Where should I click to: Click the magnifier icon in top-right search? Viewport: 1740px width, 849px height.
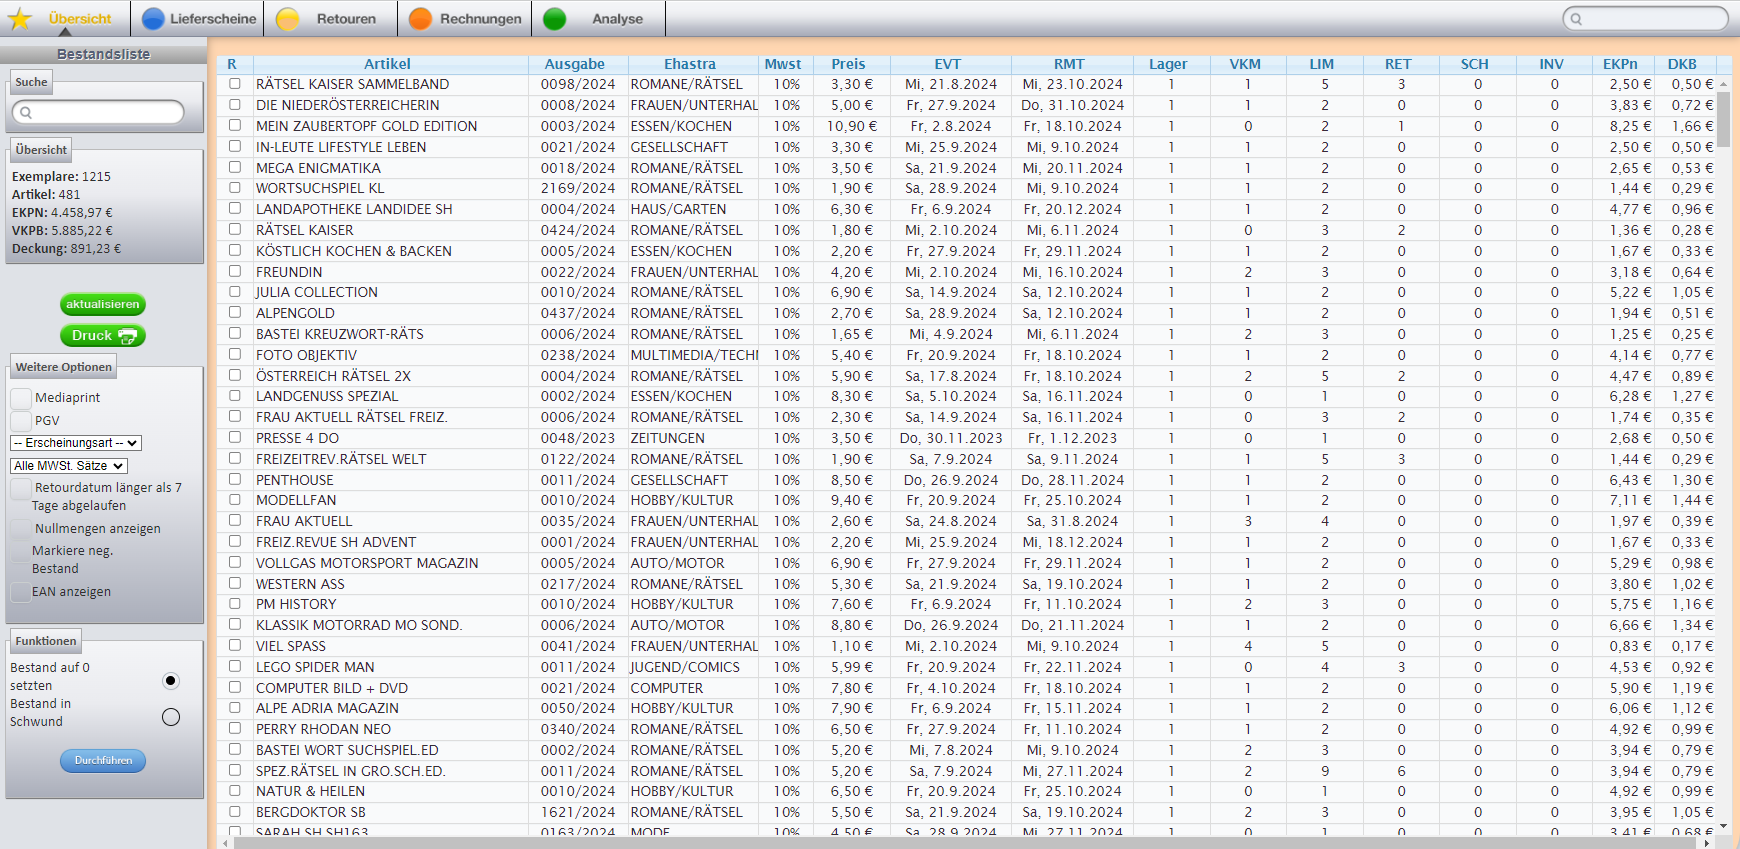point(1577,19)
